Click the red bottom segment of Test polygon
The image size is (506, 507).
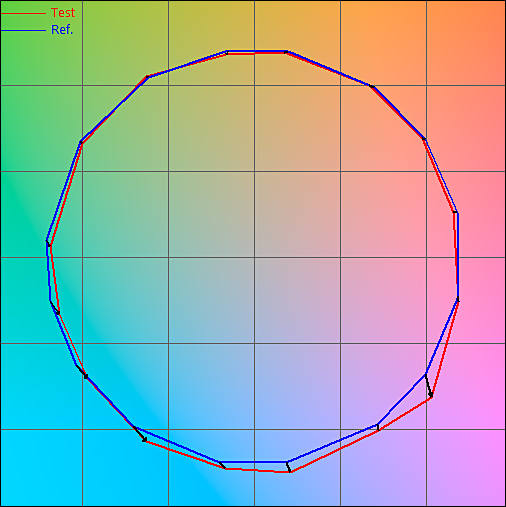click(258, 470)
